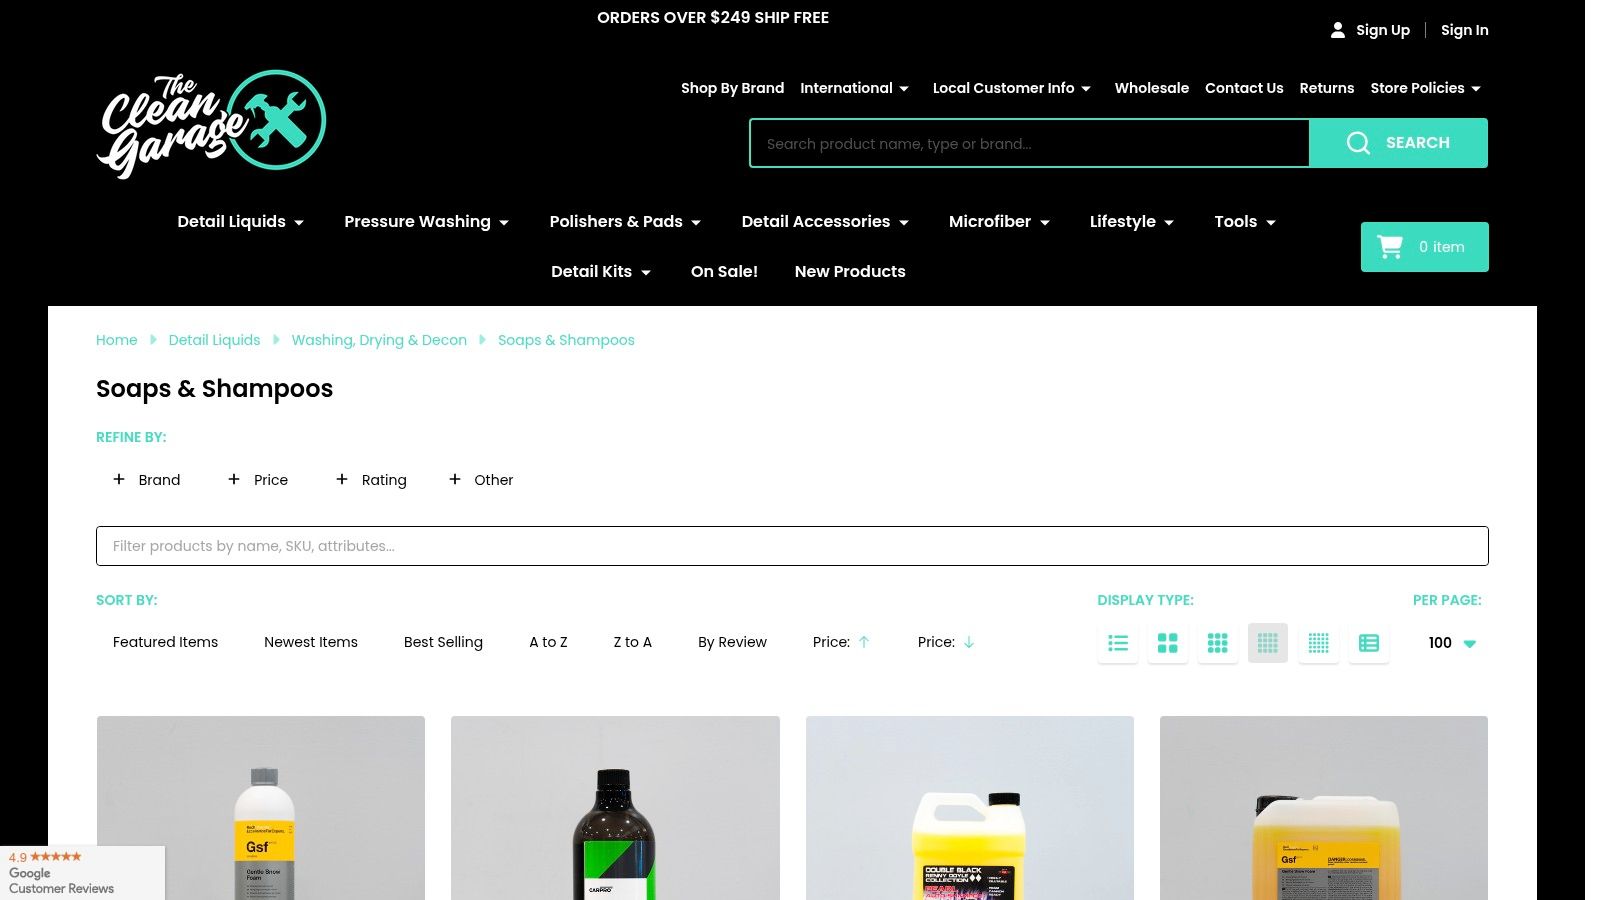Viewport: 1600px width, 900px height.
Task: Open Contact Us page
Action: click(1244, 88)
